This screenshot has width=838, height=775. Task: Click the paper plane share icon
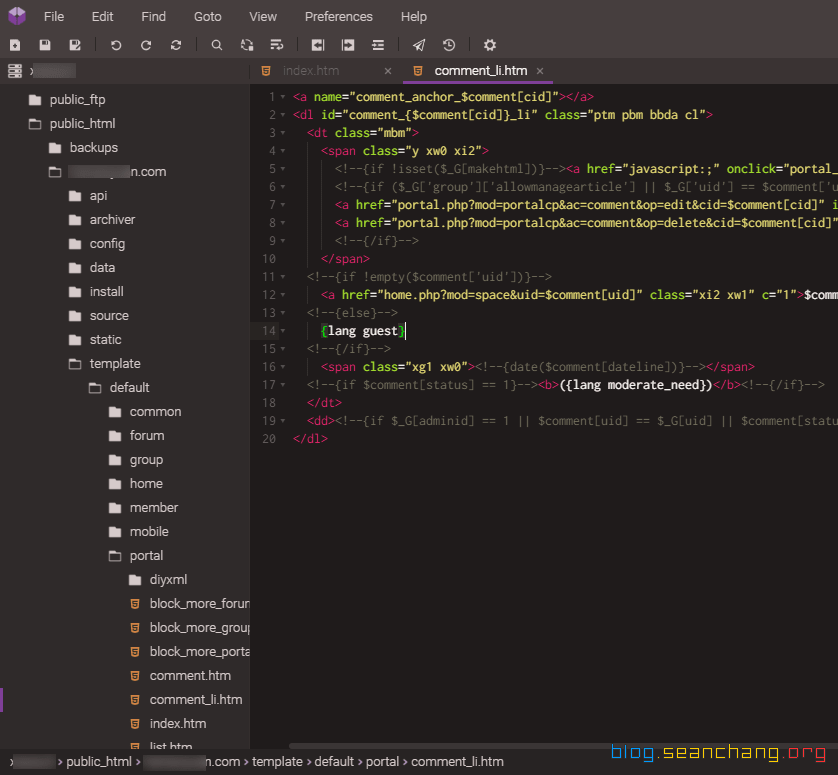(x=419, y=45)
